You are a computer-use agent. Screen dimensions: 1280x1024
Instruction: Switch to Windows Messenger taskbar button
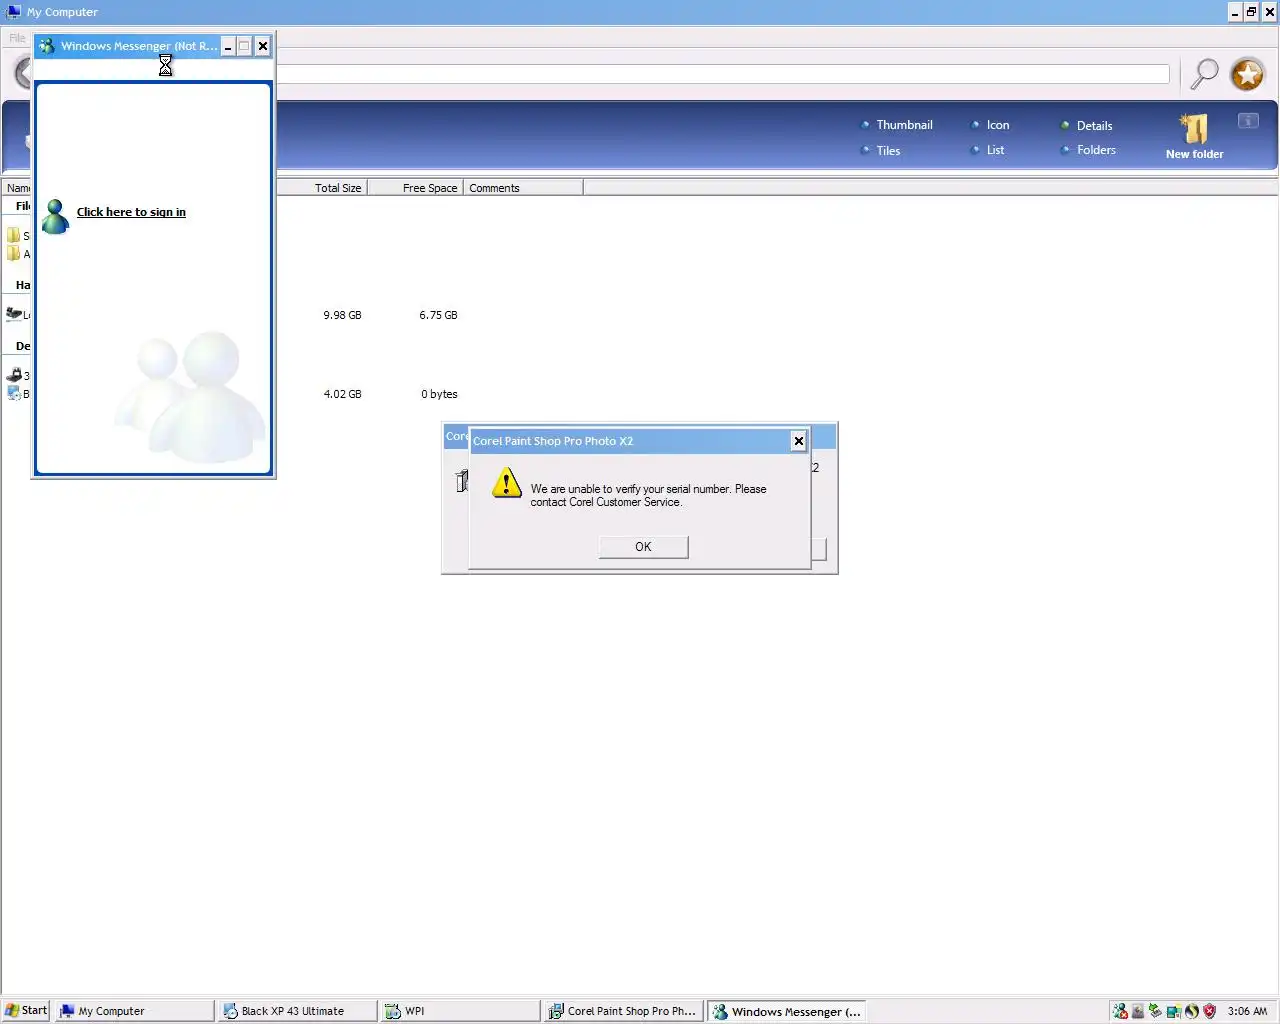point(787,1011)
